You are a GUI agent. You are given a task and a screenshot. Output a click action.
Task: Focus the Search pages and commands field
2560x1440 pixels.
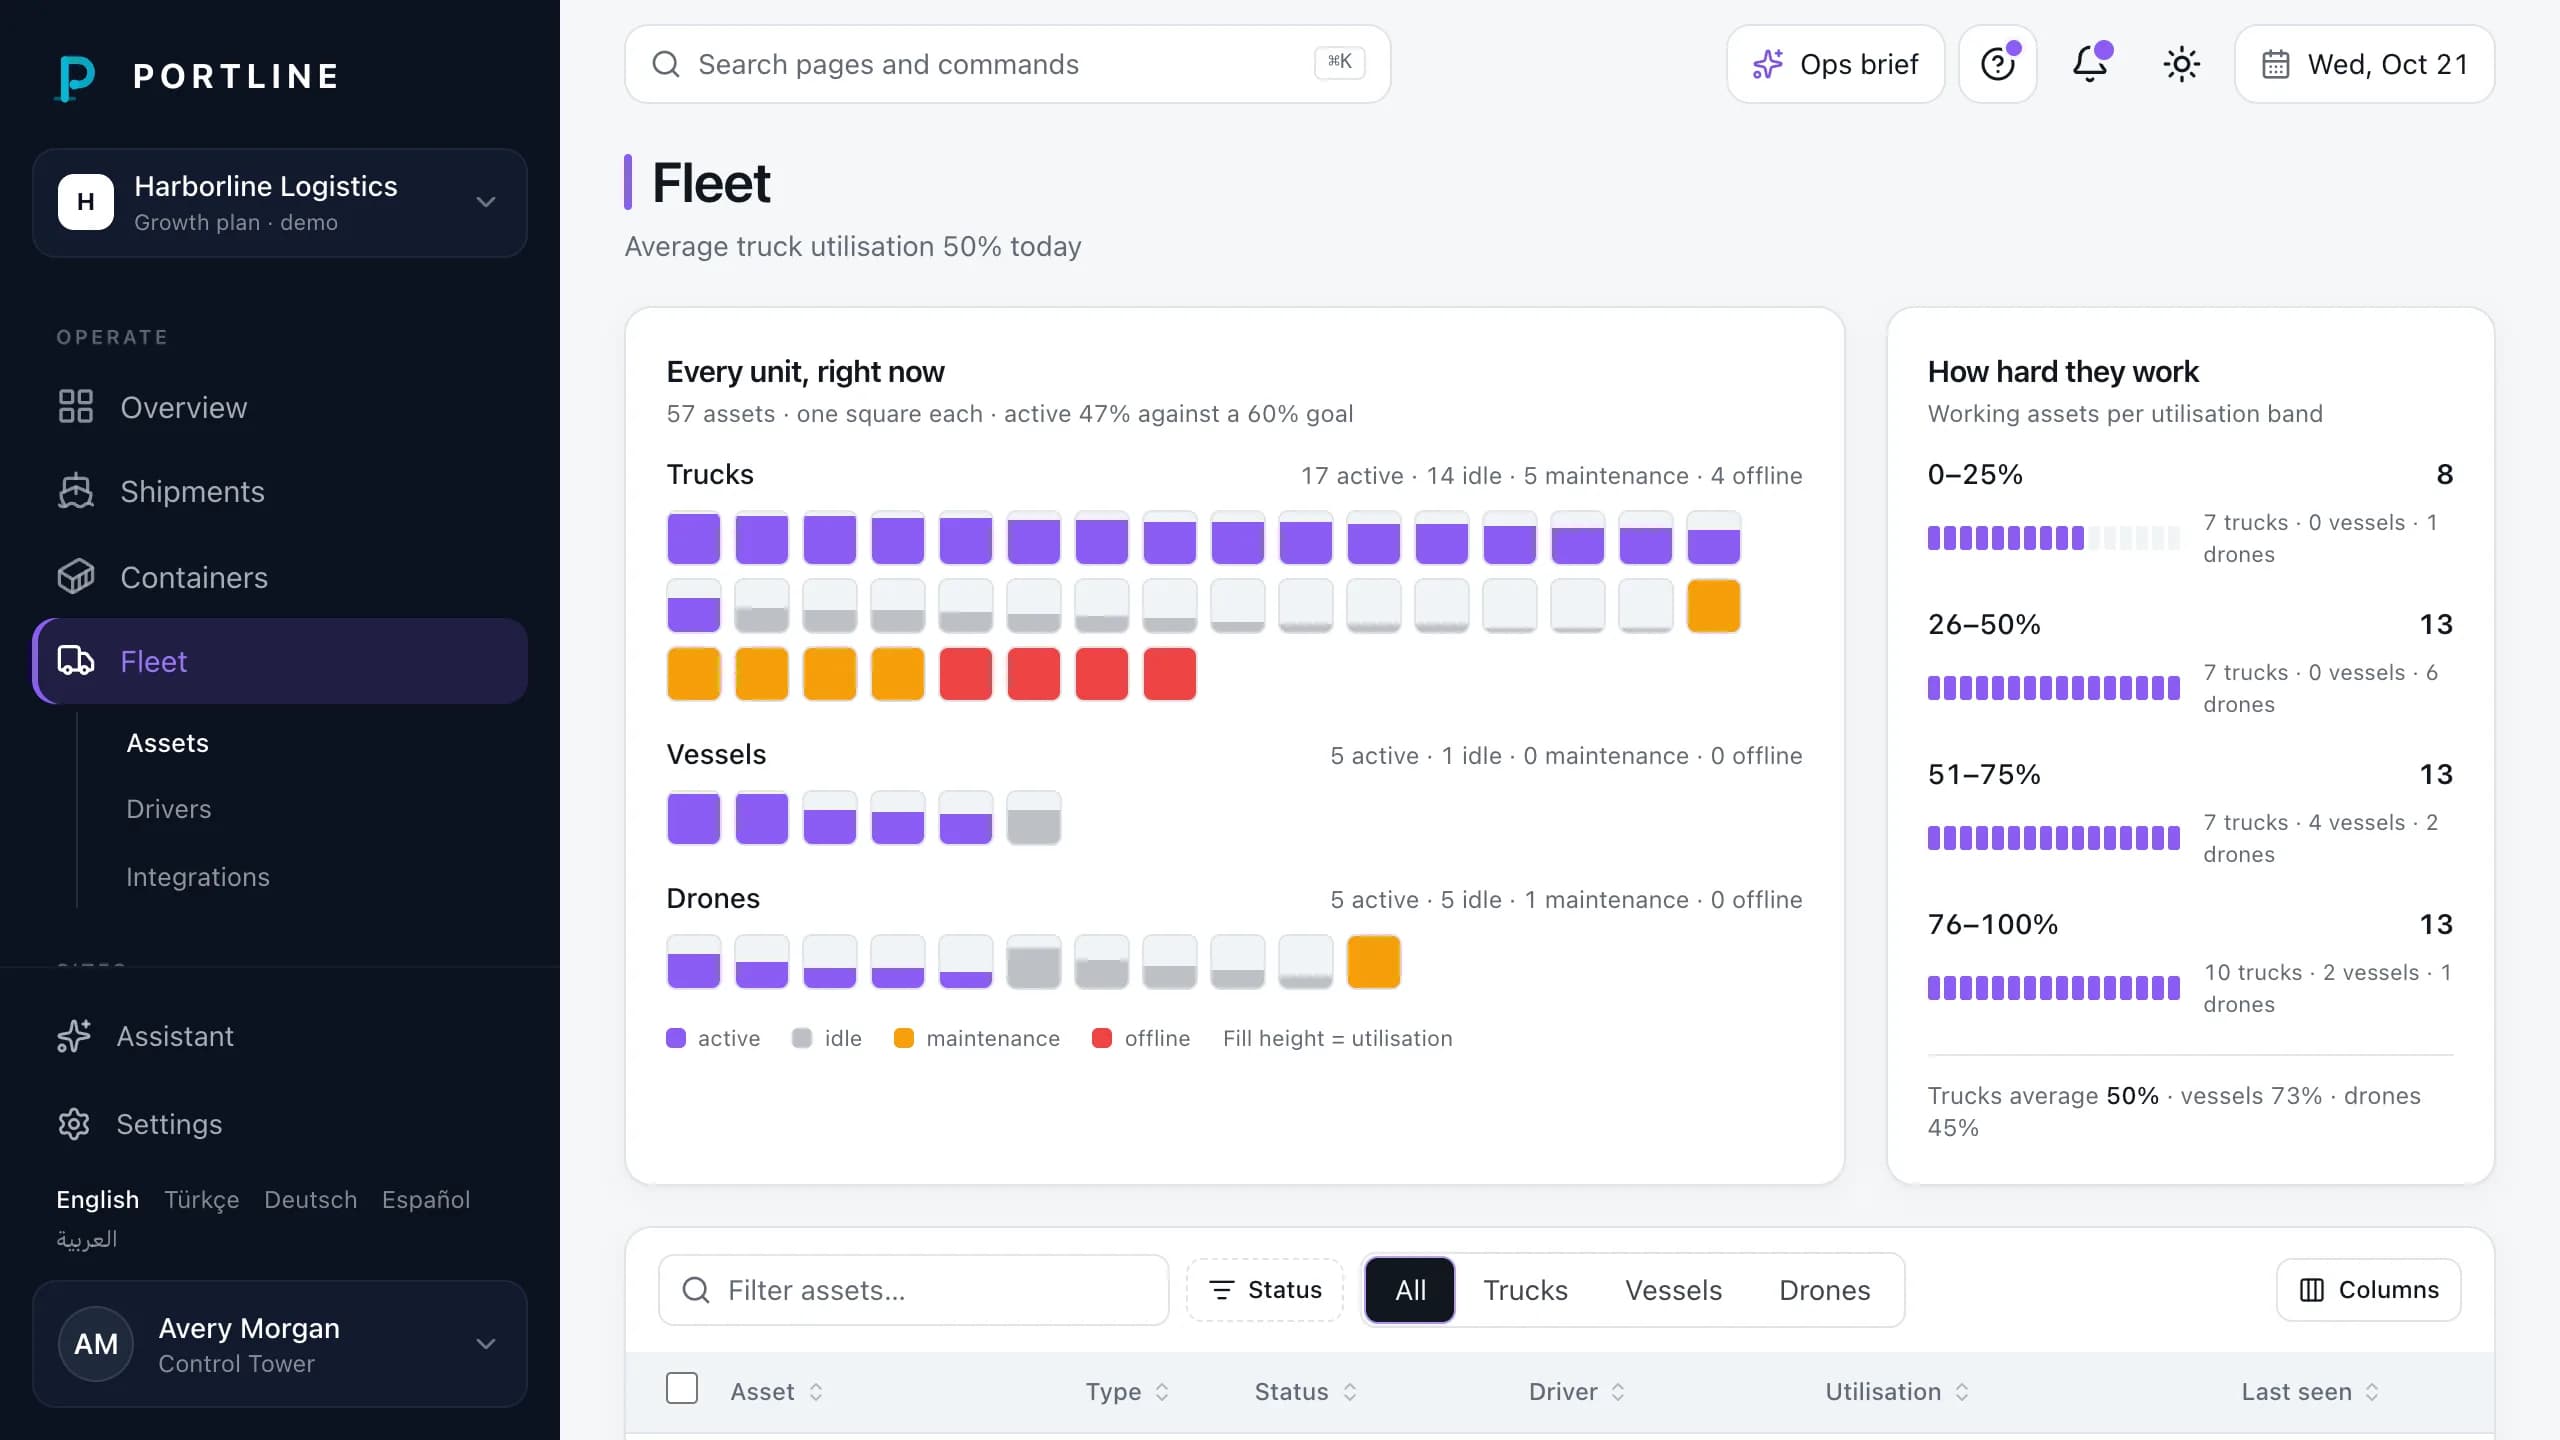click(x=1007, y=64)
